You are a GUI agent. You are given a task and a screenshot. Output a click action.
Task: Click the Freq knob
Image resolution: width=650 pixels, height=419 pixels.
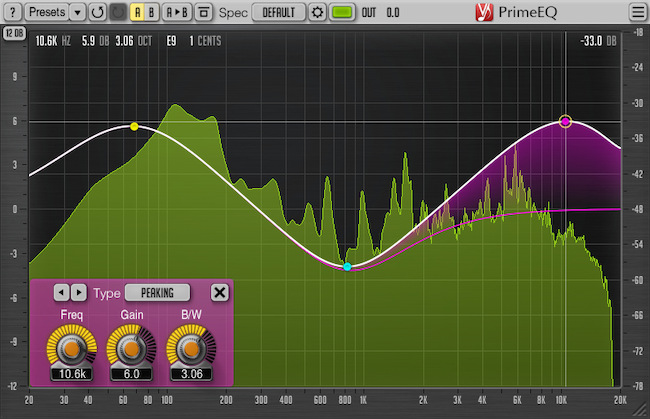(x=72, y=349)
